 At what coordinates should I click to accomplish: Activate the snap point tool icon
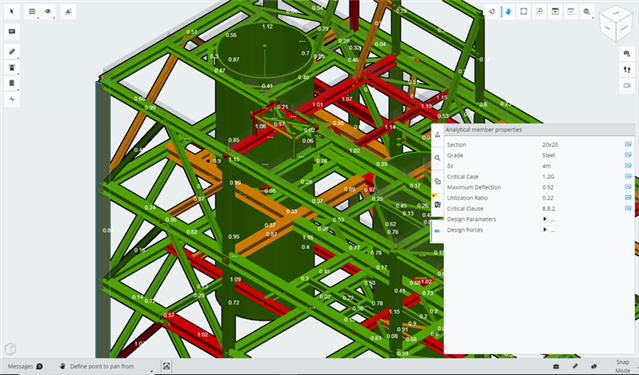(x=68, y=11)
